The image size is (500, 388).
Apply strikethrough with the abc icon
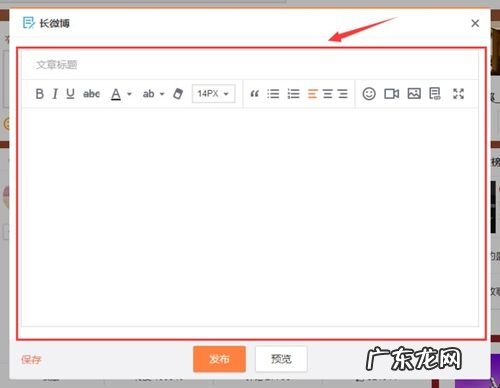click(91, 94)
